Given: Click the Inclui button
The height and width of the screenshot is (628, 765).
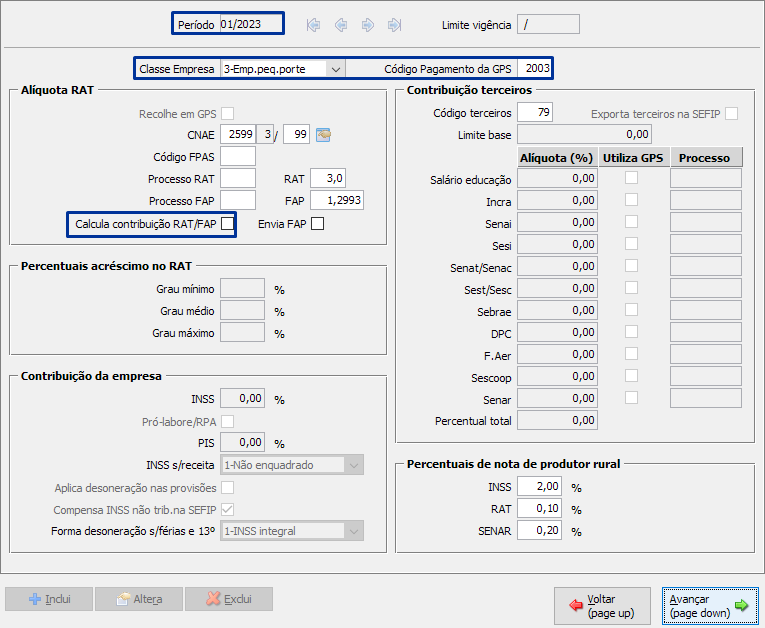Looking at the screenshot, I should coord(50,599).
